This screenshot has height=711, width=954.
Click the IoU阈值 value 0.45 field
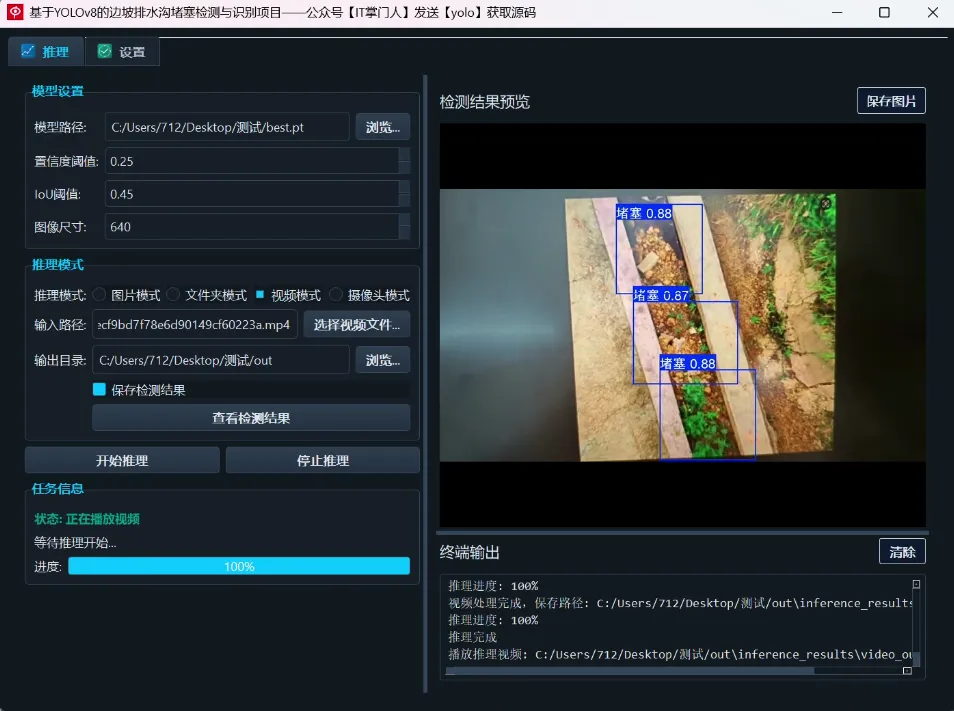click(252, 194)
